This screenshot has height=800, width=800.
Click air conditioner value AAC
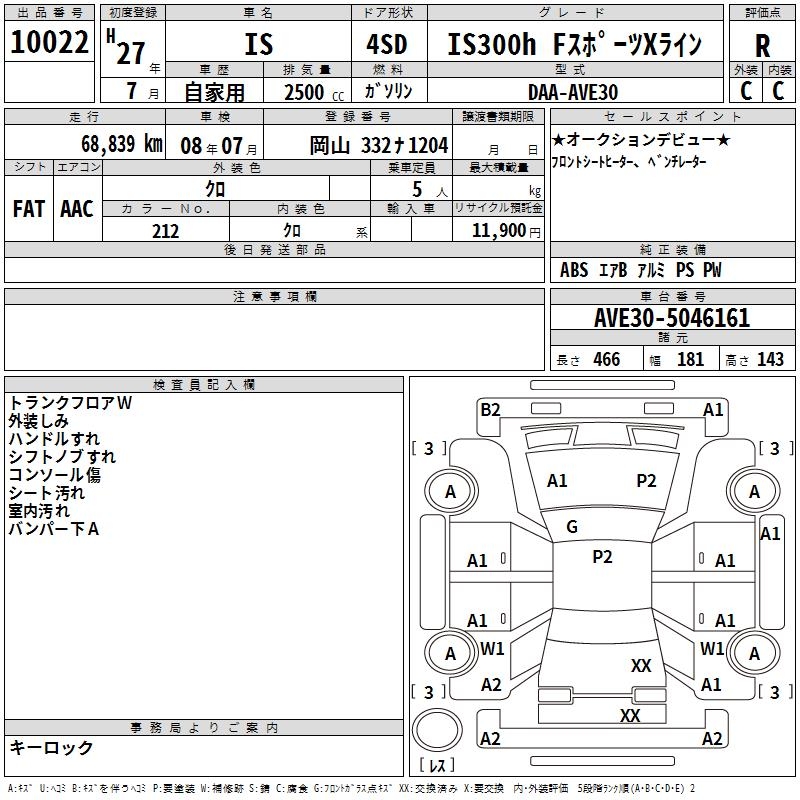pos(77,209)
